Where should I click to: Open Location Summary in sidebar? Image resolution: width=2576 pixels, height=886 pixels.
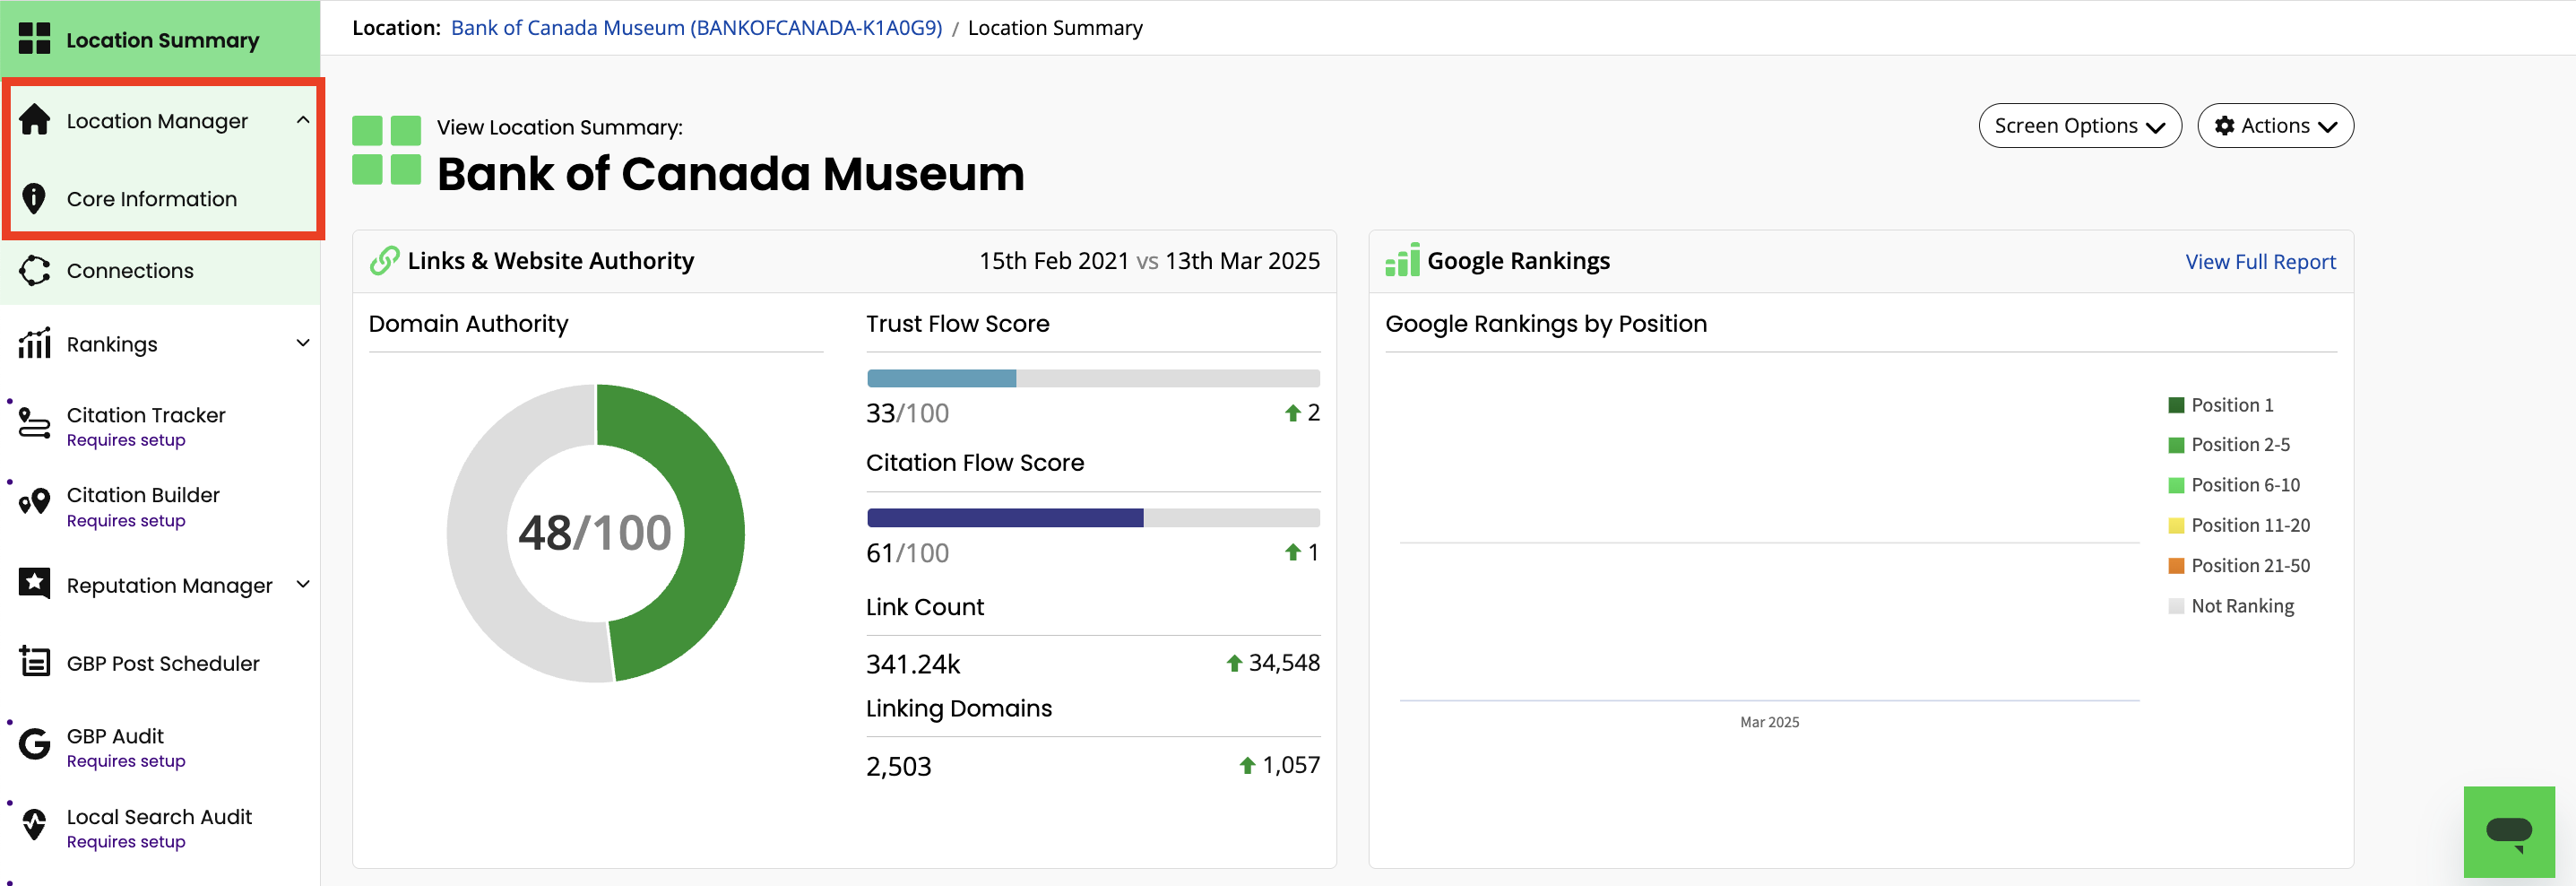tap(160, 39)
